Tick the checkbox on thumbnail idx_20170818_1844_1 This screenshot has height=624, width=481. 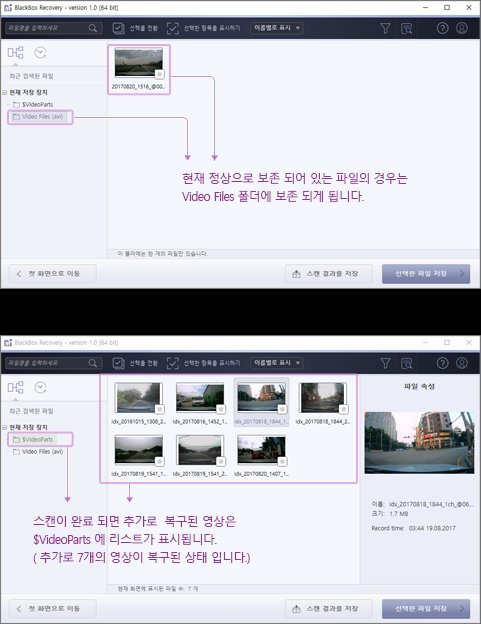(282, 409)
